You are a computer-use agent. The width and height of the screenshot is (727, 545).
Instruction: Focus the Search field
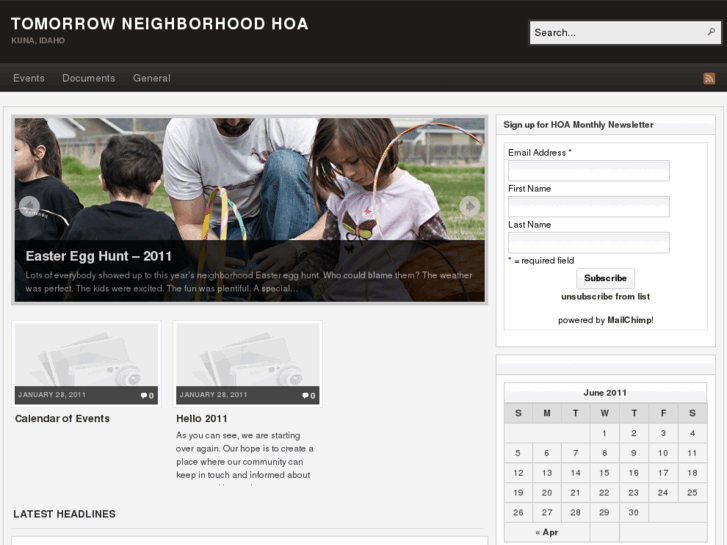pyautogui.click(x=625, y=32)
